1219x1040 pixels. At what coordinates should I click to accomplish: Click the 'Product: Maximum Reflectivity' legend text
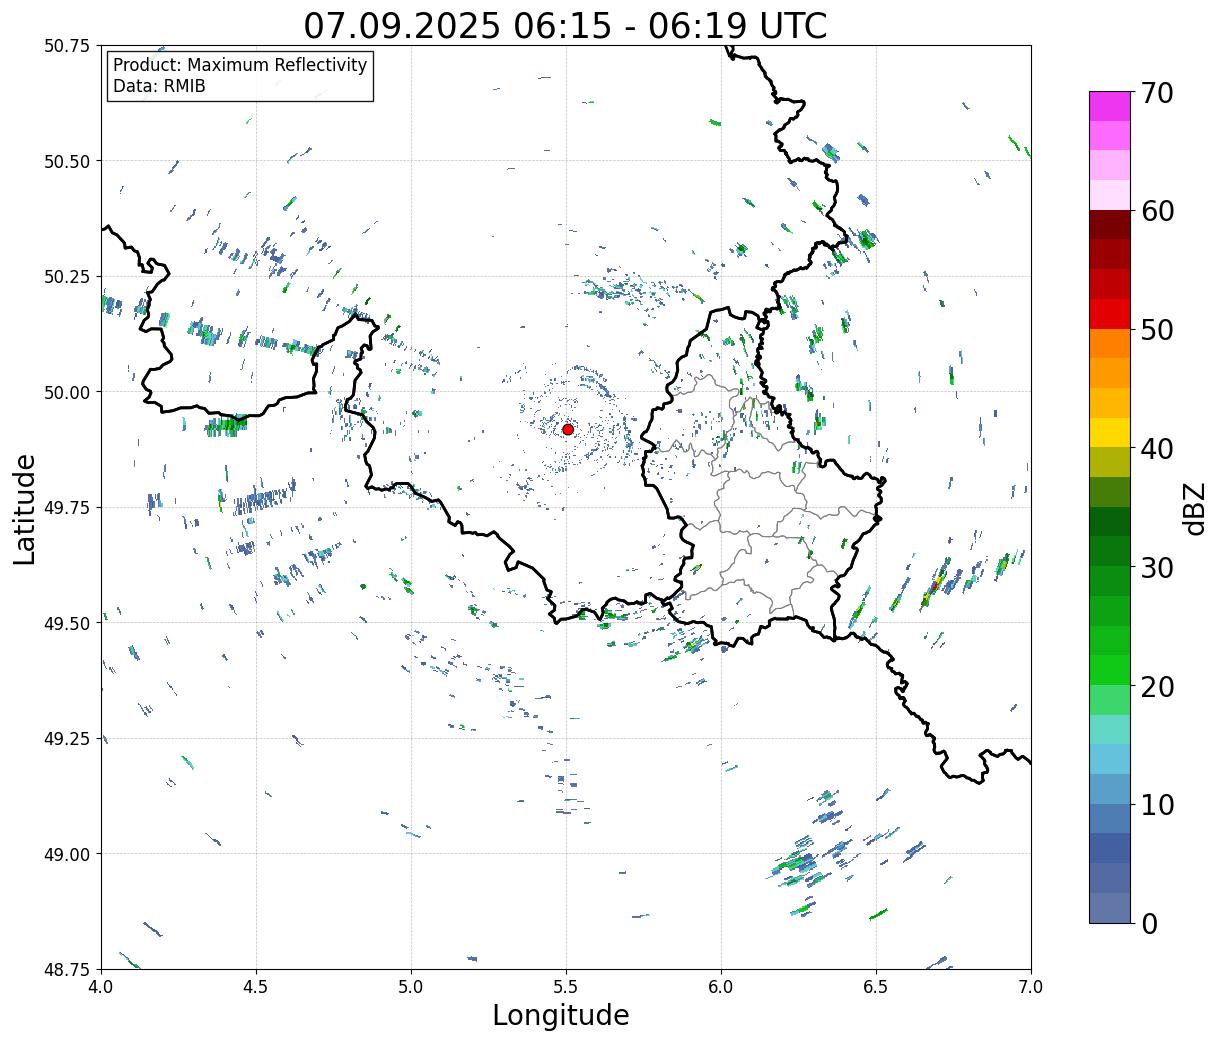(240, 65)
